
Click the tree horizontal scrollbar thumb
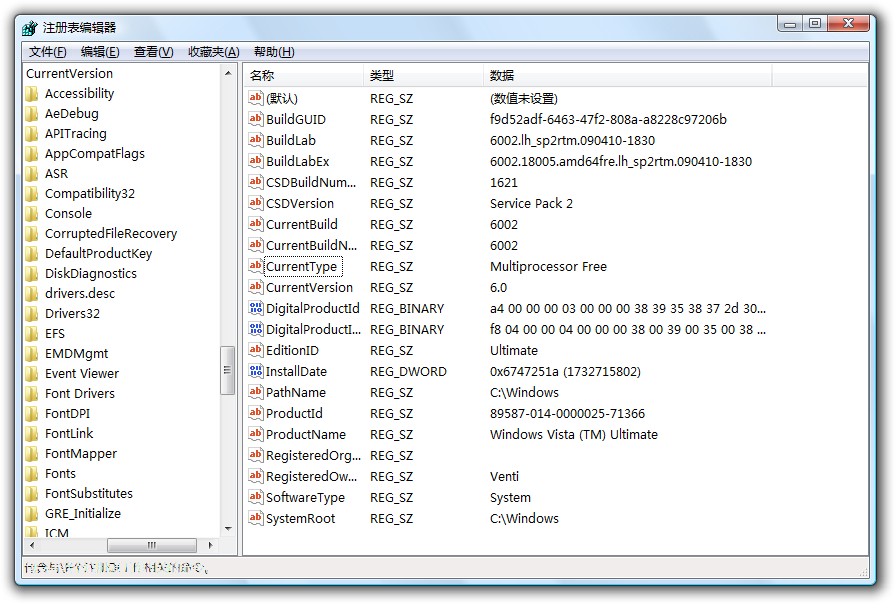point(151,545)
